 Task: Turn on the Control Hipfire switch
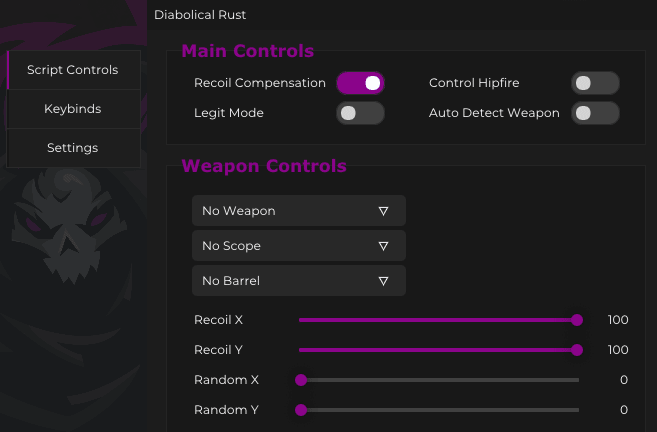pos(595,83)
